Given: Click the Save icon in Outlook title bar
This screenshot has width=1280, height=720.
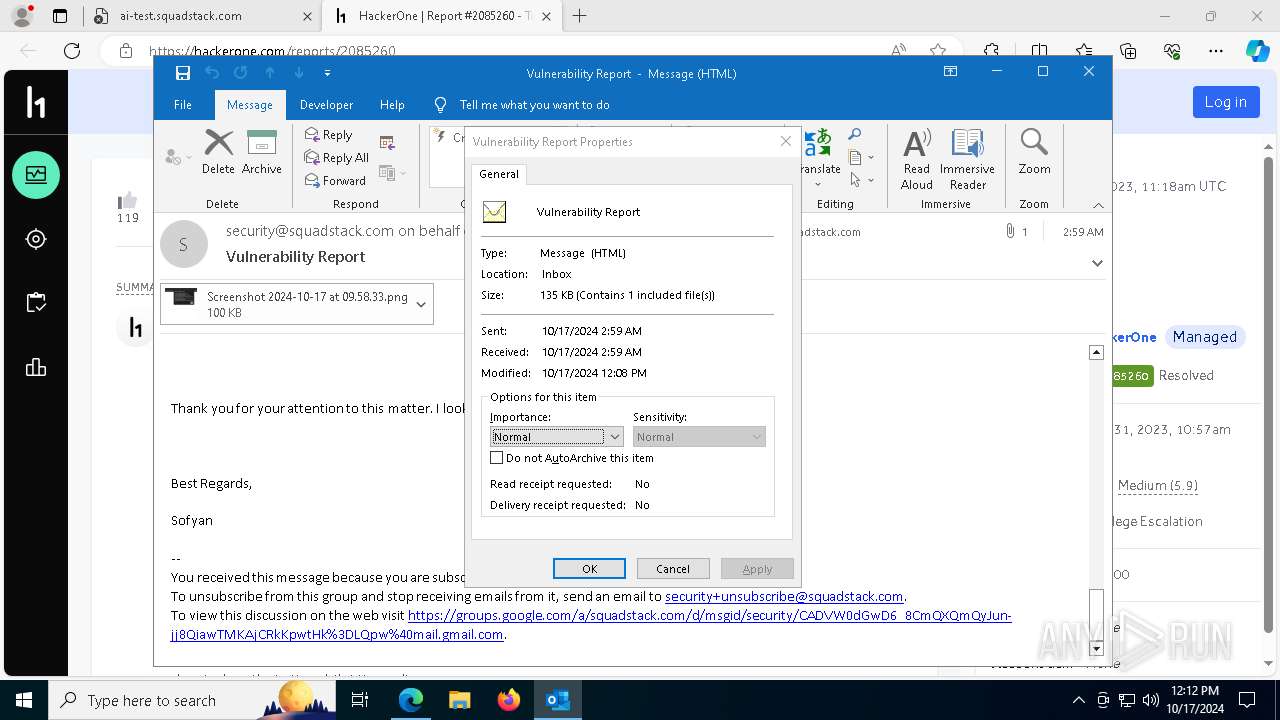Looking at the screenshot, I should tap(182, 73).
